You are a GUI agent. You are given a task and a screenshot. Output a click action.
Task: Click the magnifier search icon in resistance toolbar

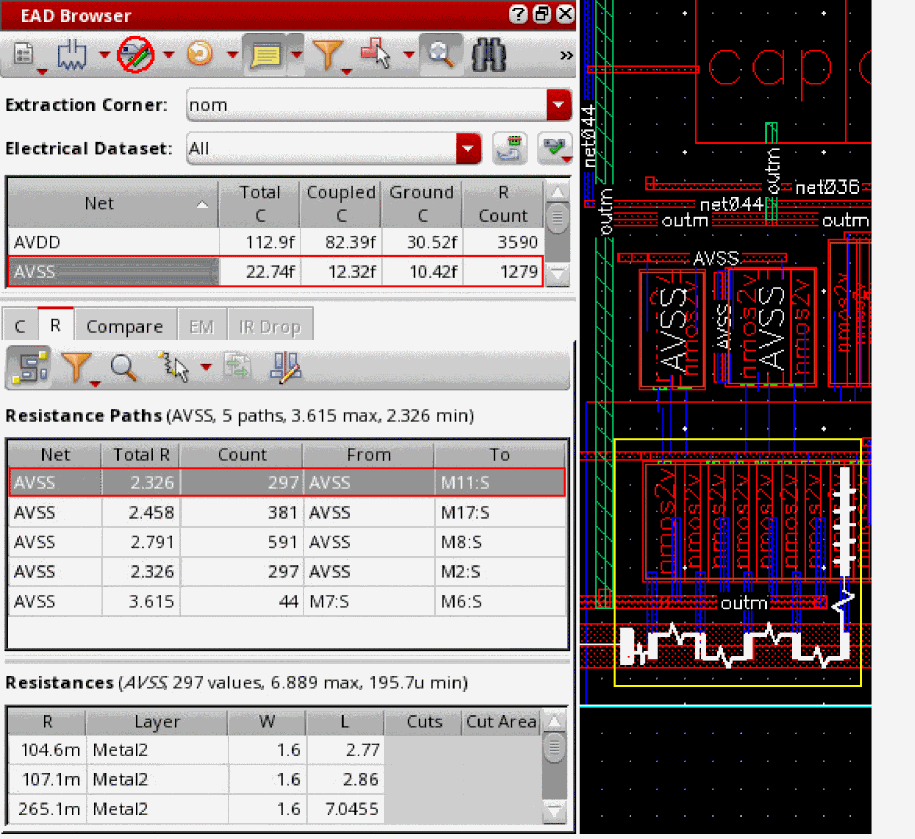click(124, 368)
